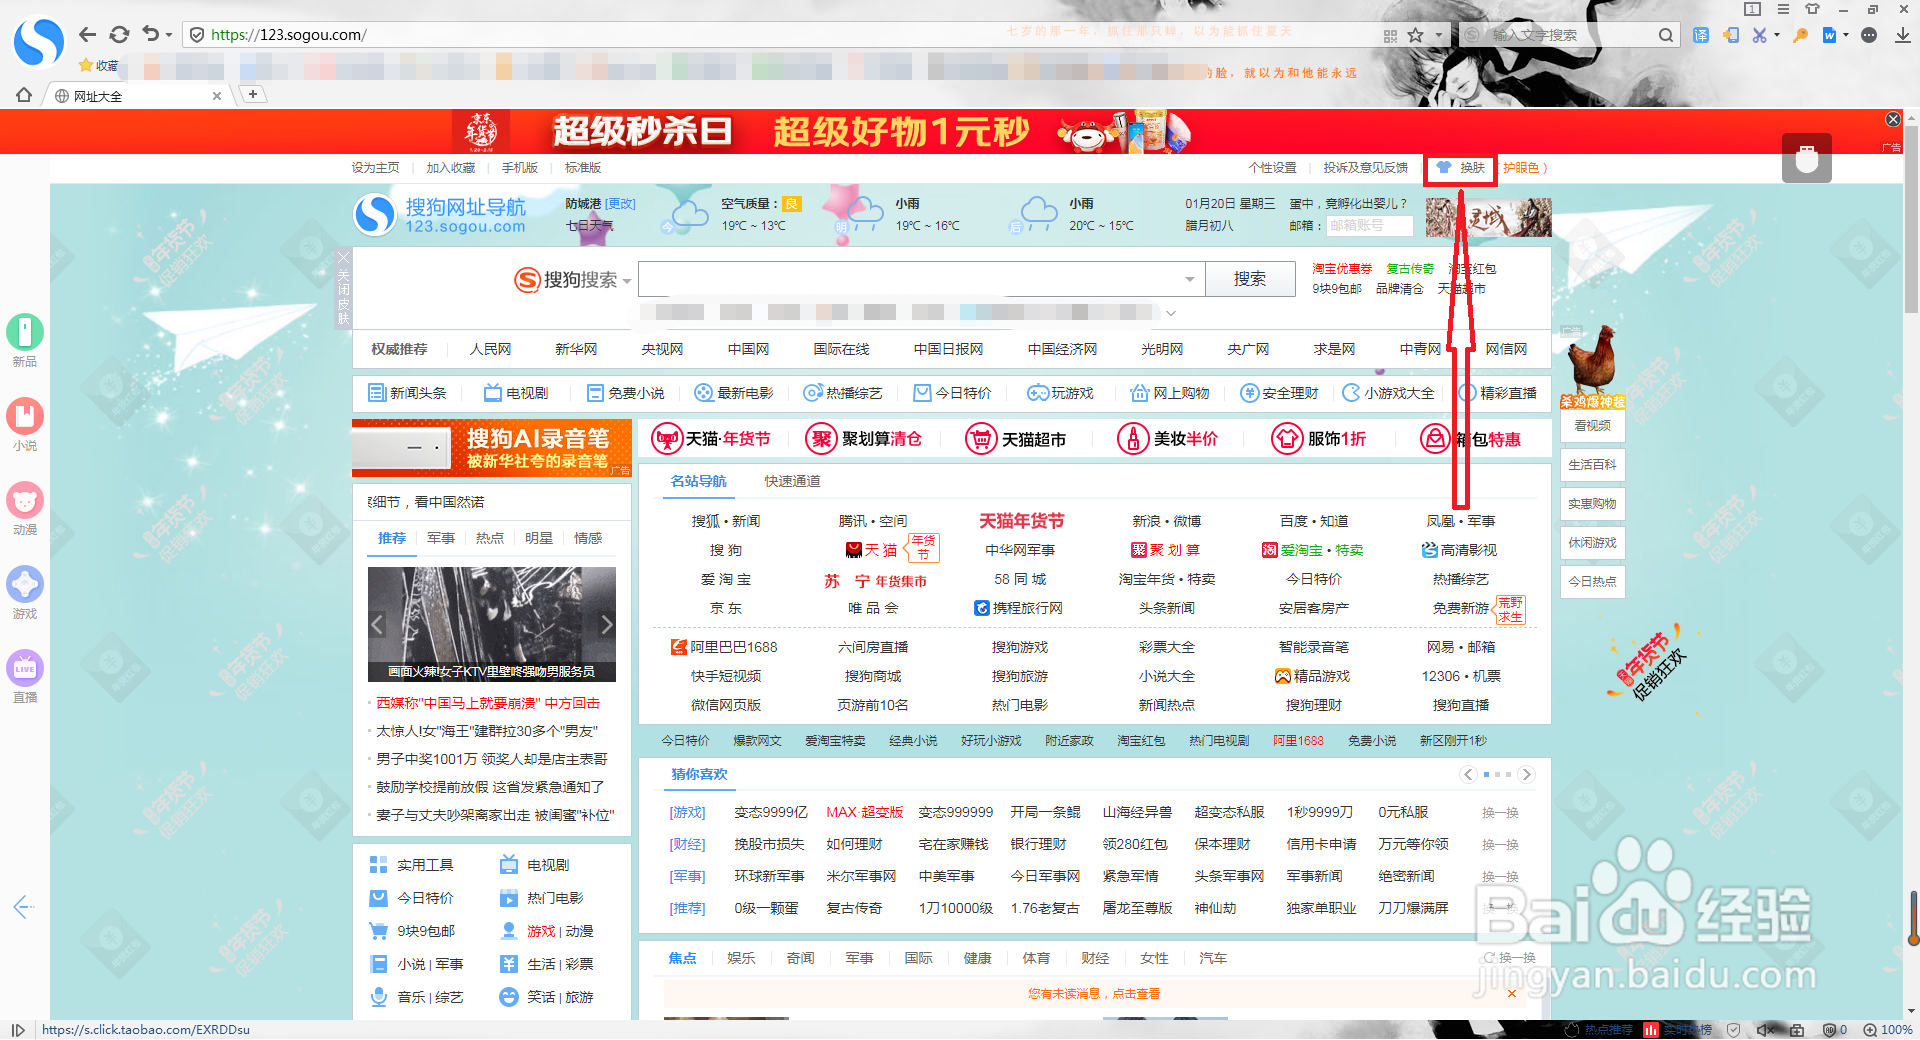Expand the hot words chevron below search box
1920x1040 pixels.
(x=1171, y=313)
